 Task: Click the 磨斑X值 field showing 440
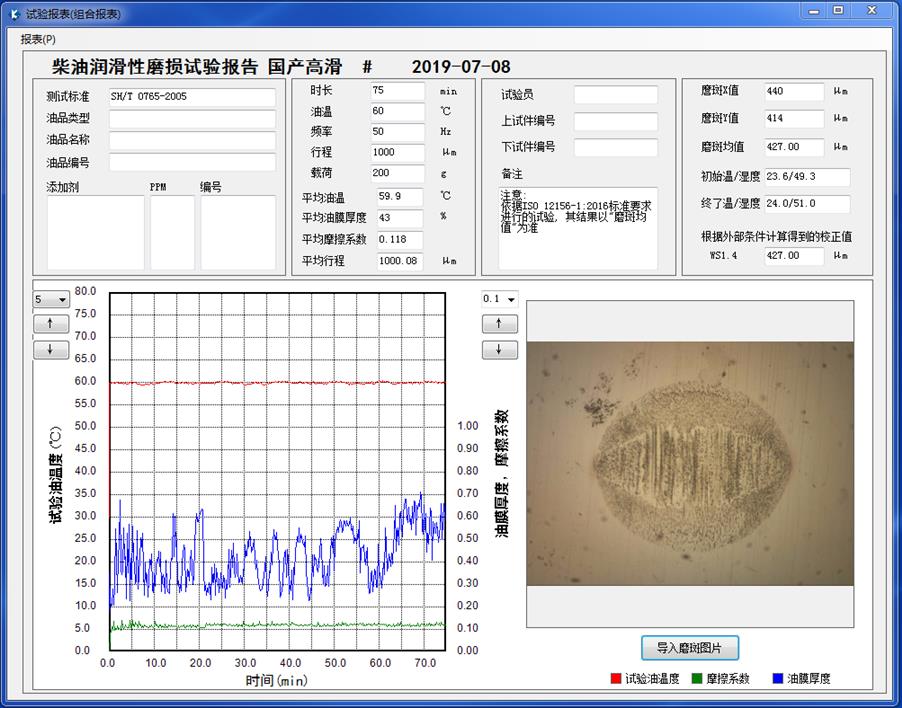794,91
